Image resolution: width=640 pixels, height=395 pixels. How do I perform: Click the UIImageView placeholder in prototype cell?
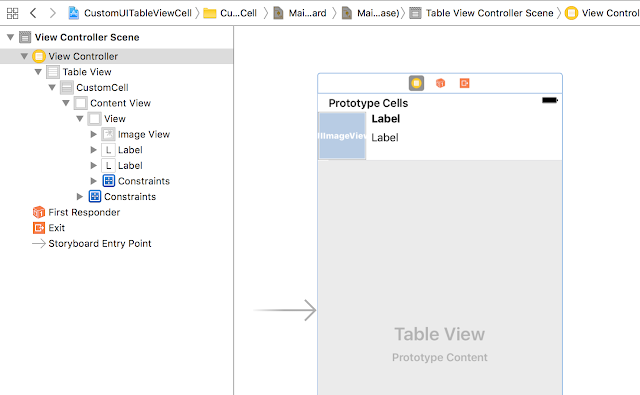(342, 136)
